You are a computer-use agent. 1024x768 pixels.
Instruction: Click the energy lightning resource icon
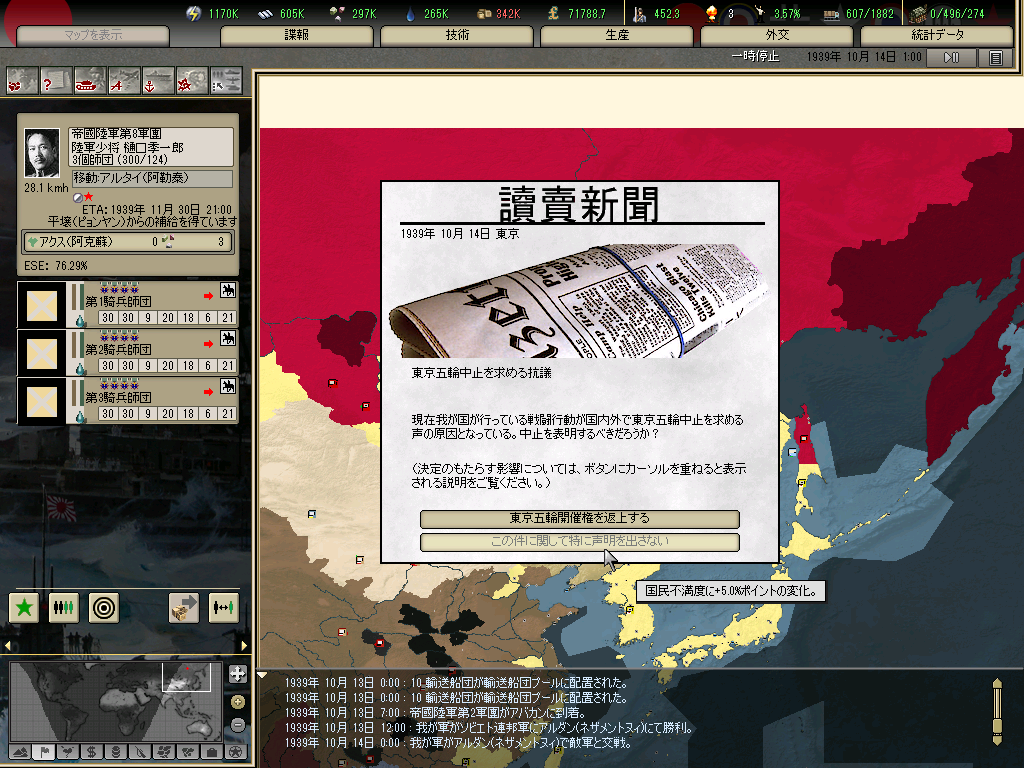[x=193, y=14]
